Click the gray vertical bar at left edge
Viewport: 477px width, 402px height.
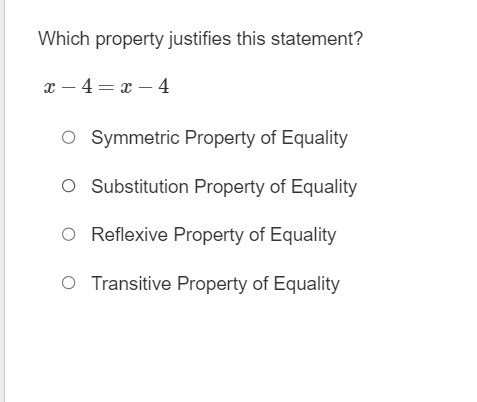(x=2, y=201)
